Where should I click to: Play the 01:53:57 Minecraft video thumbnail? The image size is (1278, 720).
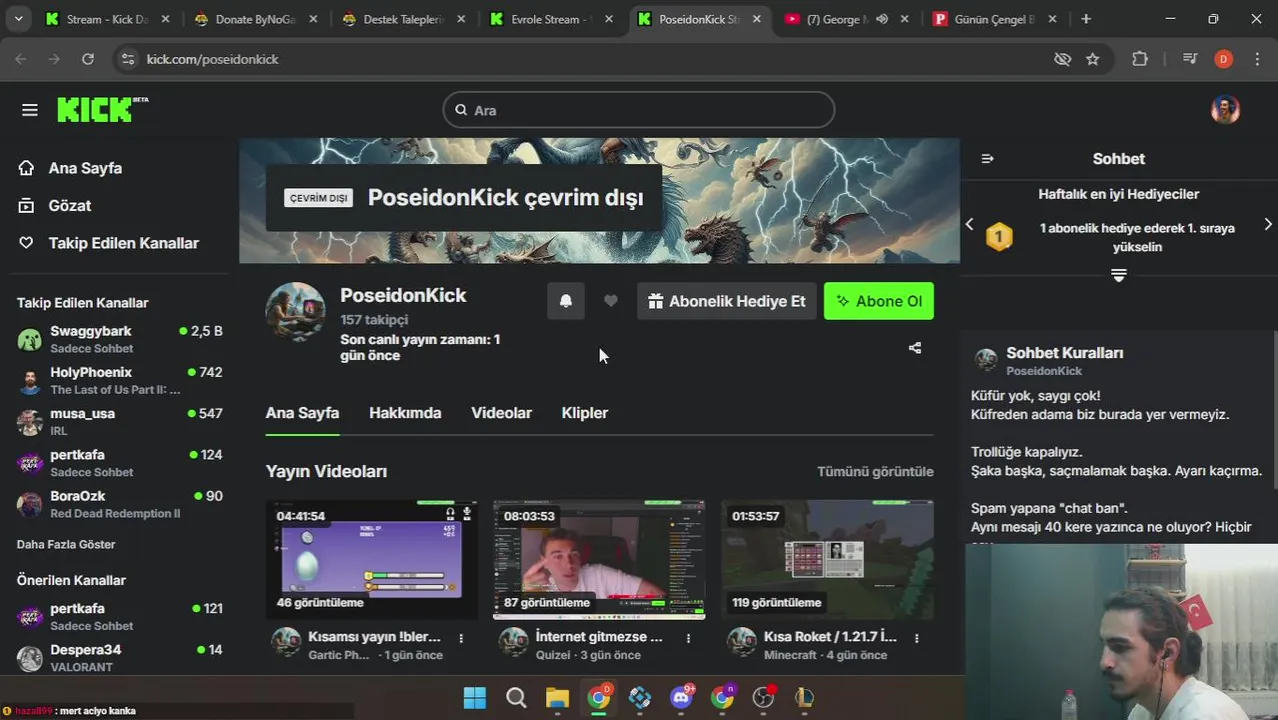(827, 559)
